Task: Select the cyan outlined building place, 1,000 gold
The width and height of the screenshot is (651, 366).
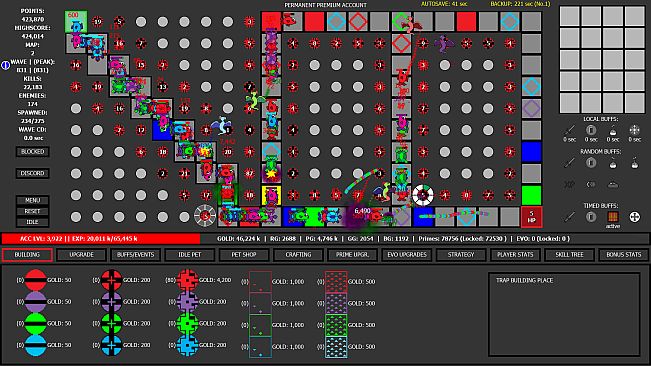Action: click(260, 346)
